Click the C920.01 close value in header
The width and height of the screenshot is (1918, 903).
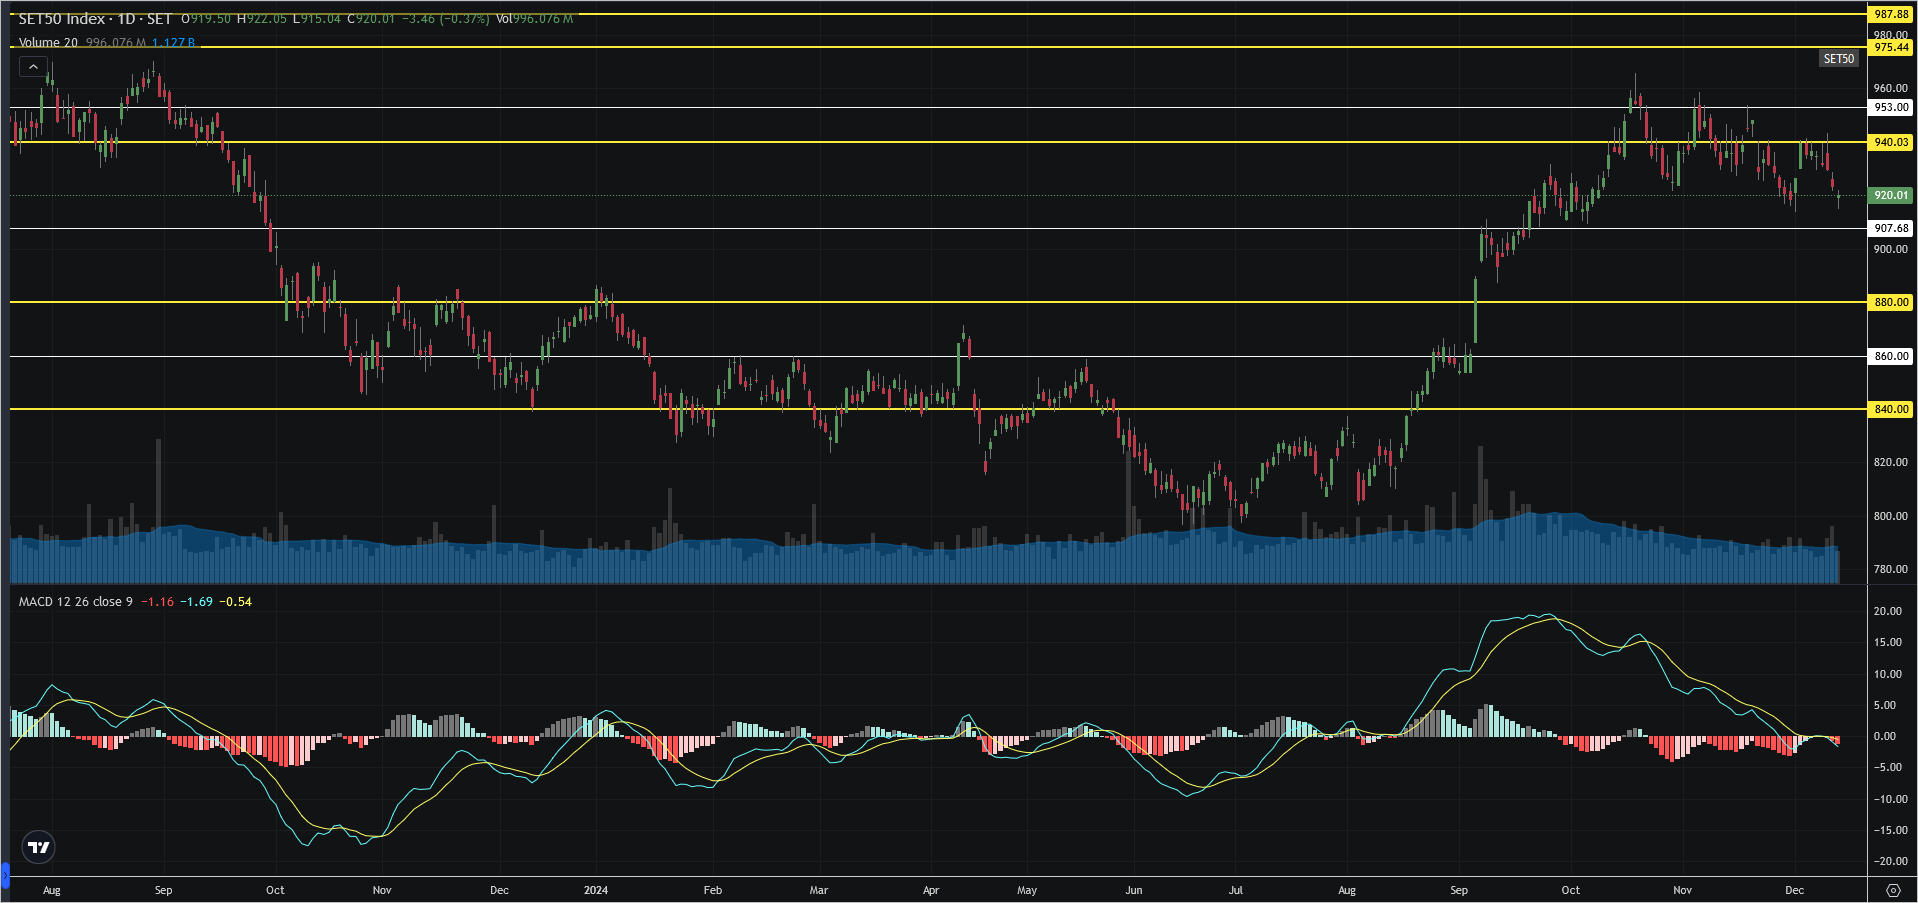[x=372, y=19]
